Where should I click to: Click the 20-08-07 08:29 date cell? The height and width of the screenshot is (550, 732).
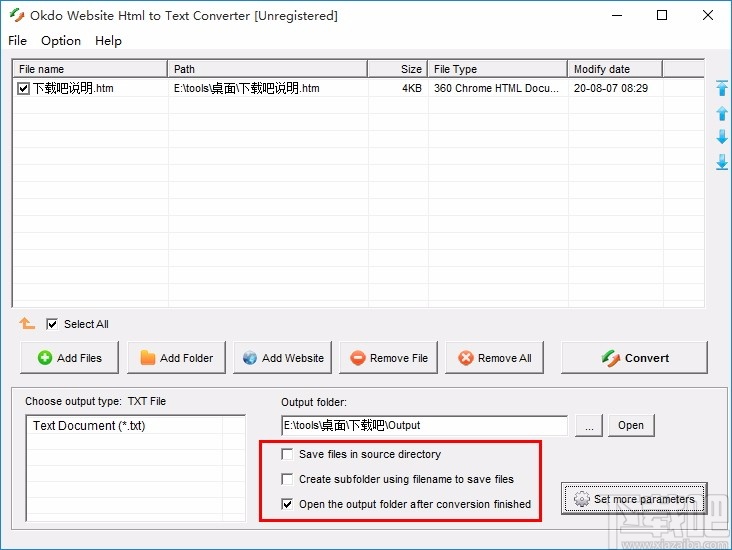click(x=611, y=88)
